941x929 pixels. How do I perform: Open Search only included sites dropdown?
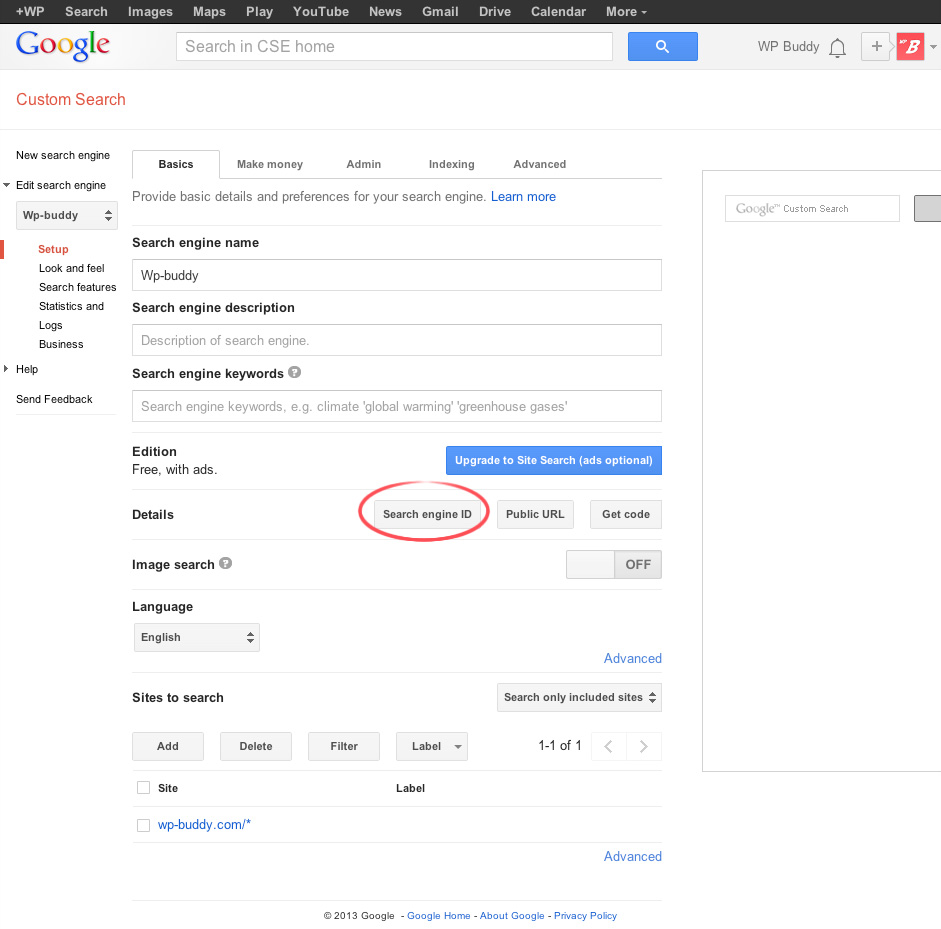point(579,697)
